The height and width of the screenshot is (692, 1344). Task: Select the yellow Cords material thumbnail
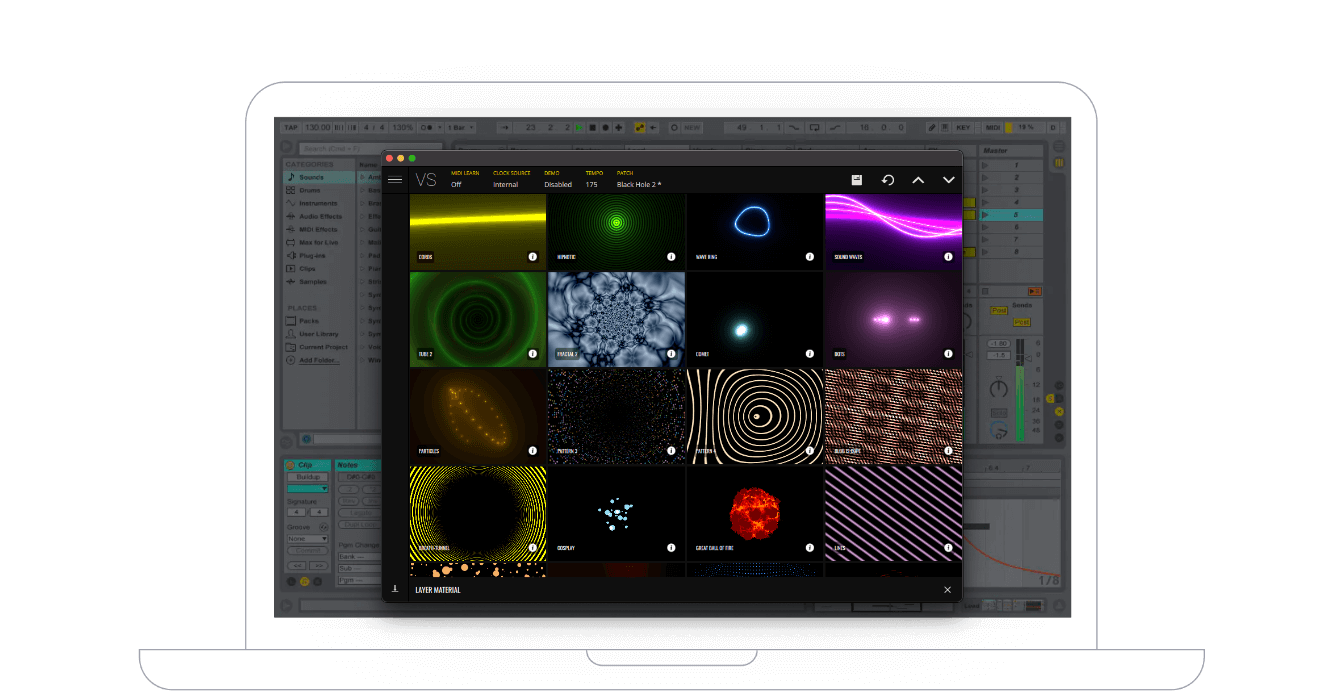coord(478,231)
